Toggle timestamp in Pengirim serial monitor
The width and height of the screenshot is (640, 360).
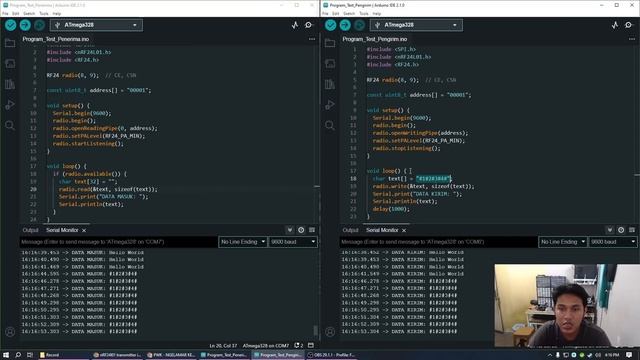621,230
